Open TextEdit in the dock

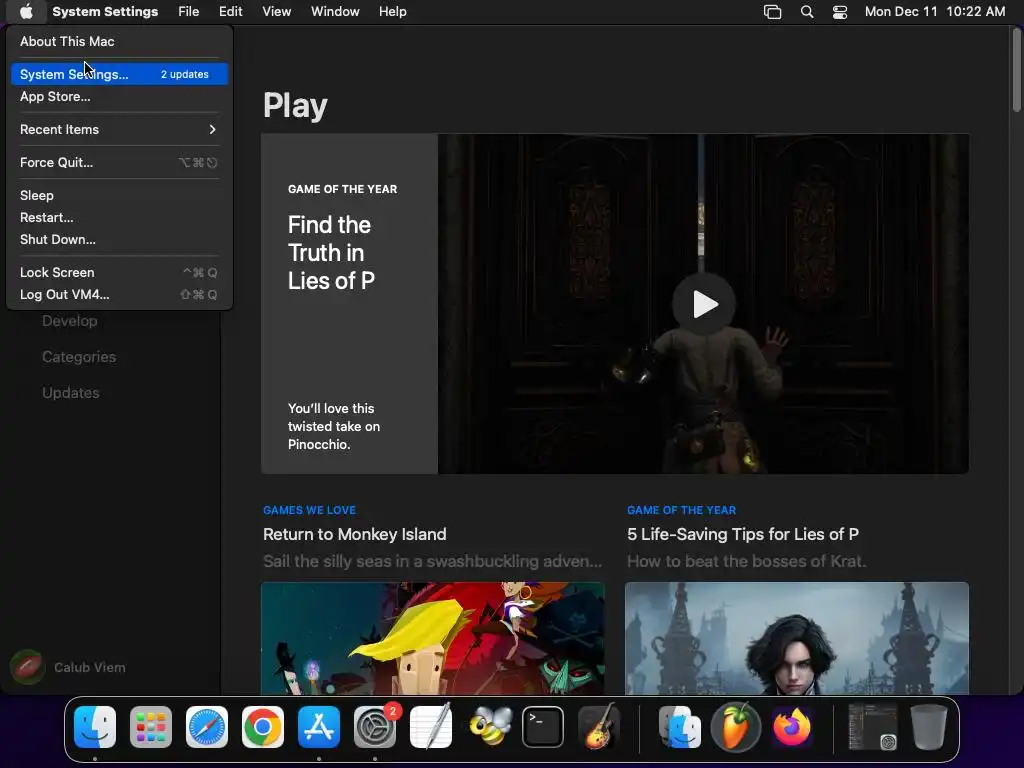pos(431,727)
